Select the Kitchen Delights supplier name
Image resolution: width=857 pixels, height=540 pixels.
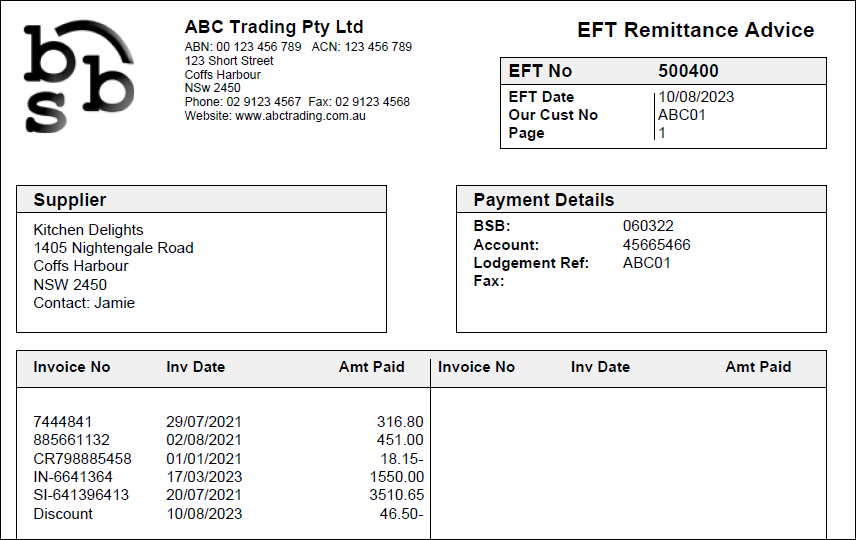pos(88,230)
